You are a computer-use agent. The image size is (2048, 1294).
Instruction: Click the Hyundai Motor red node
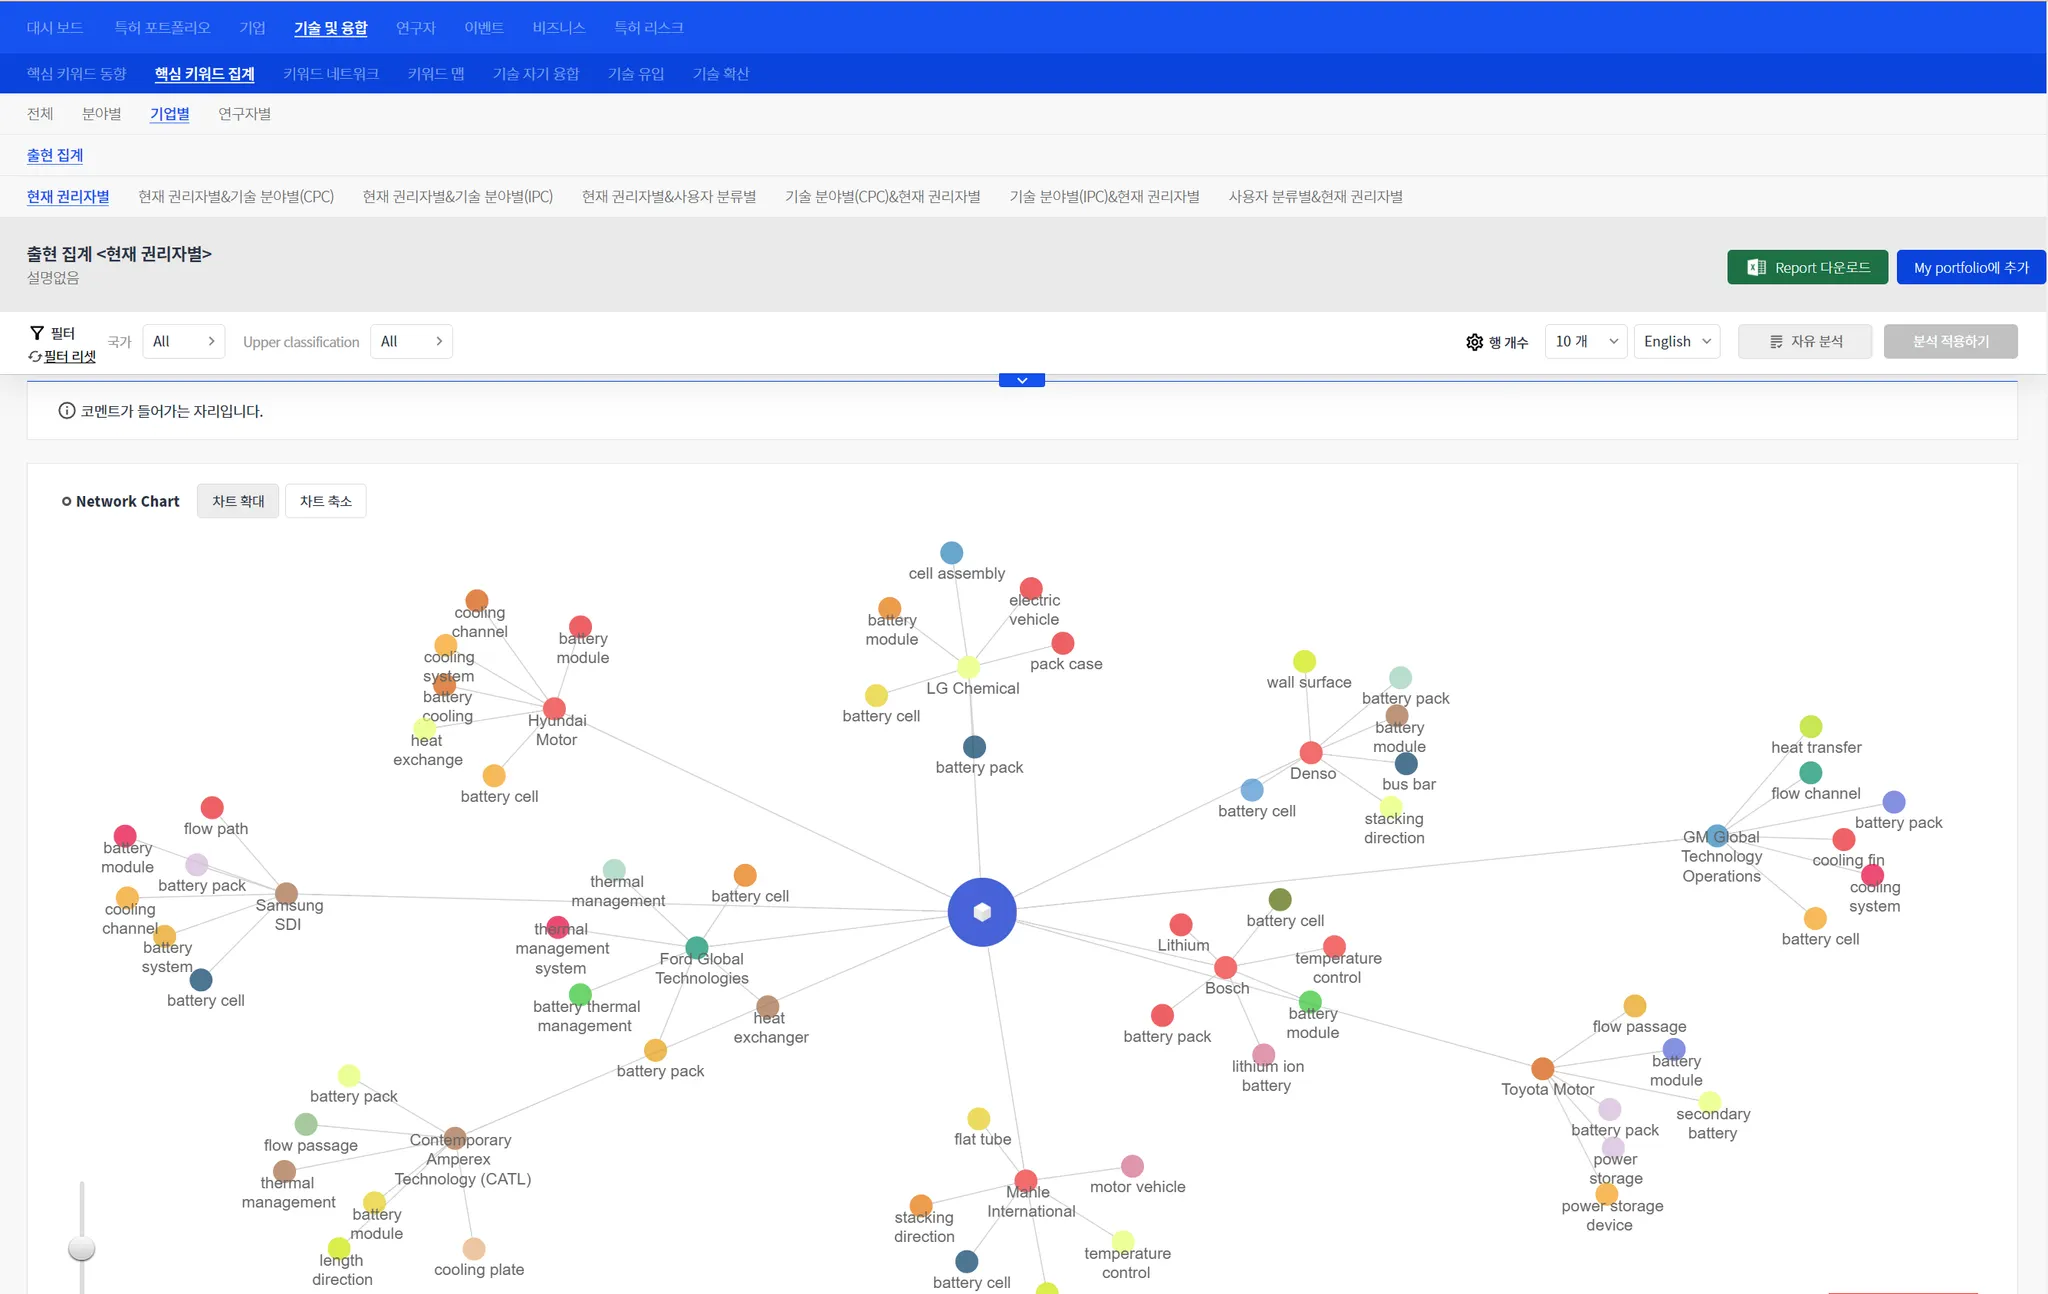pyautogui.click(x=554, y=708)
